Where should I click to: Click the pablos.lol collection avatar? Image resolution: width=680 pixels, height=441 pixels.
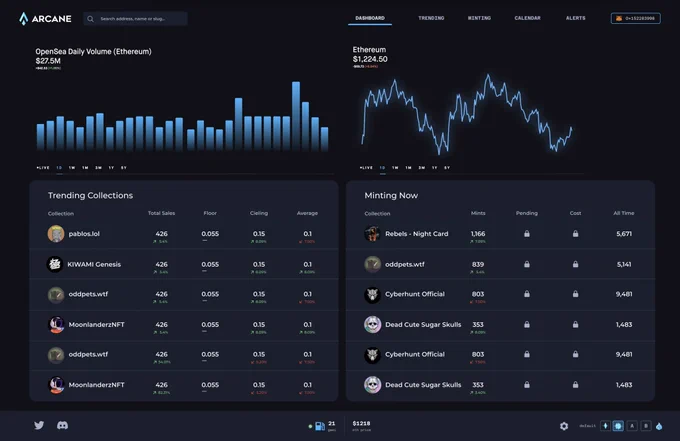(56, 234)
